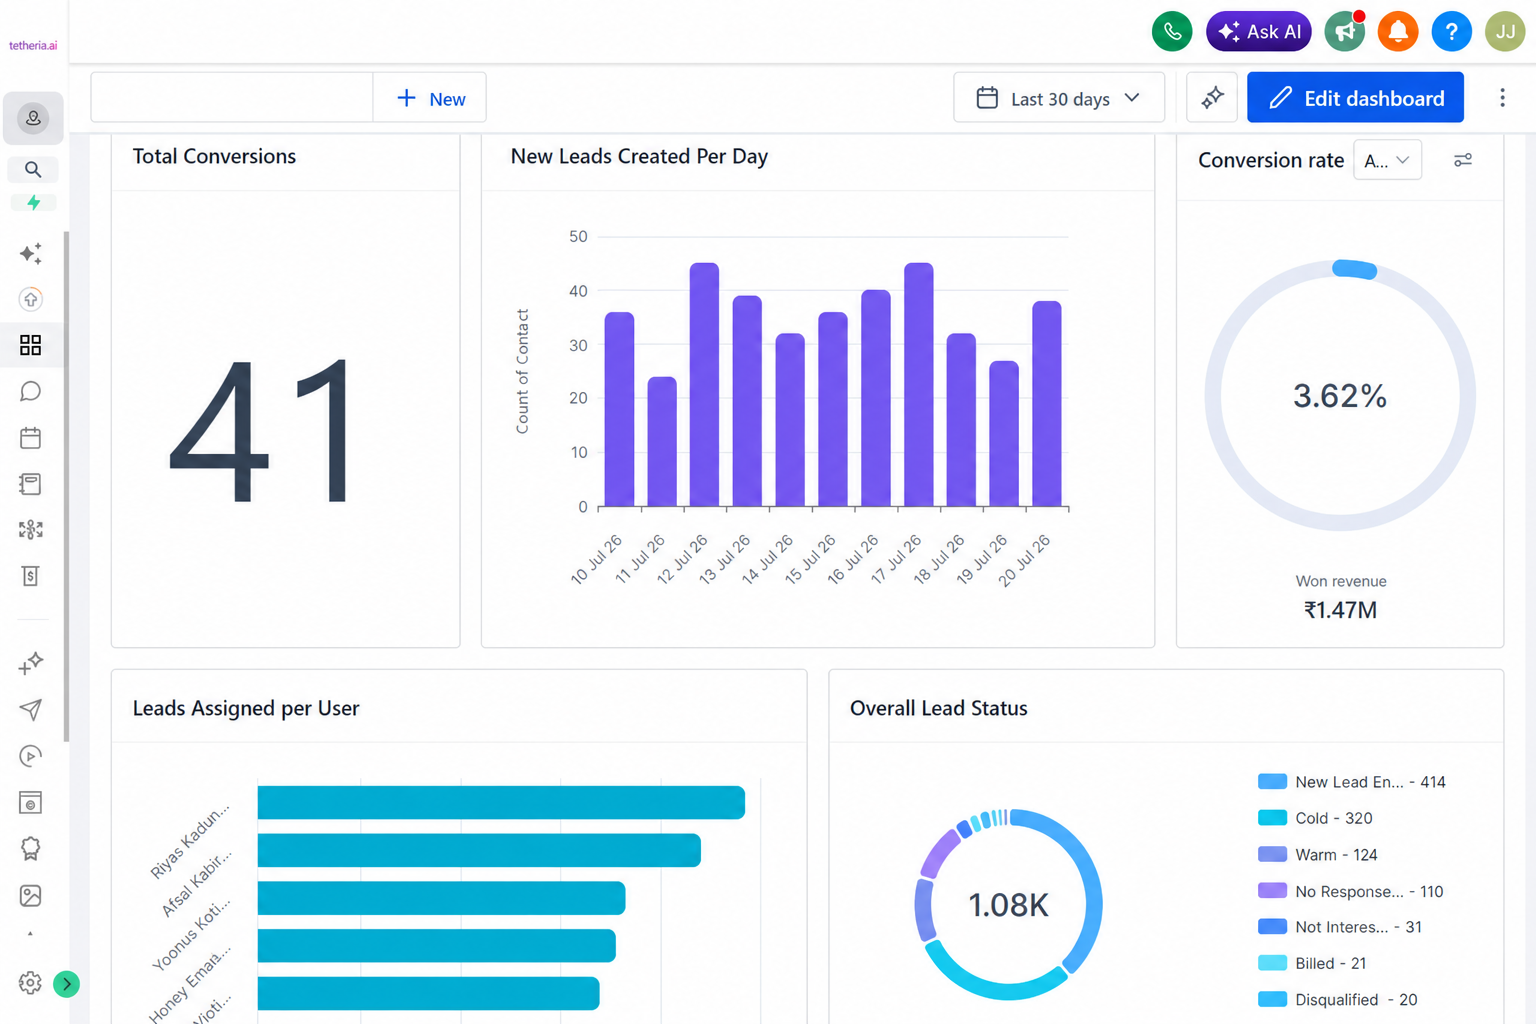Open the Conversations chat bubble icon

coord(31,391)
